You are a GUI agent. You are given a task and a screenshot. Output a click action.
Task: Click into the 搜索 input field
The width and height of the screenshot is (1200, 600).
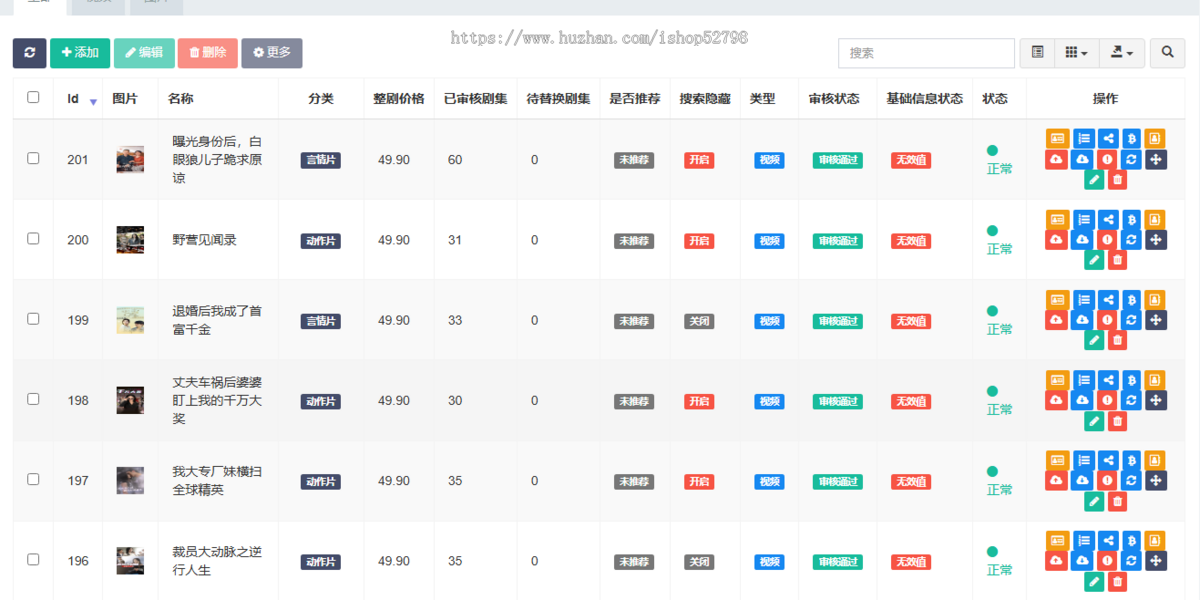926,53
